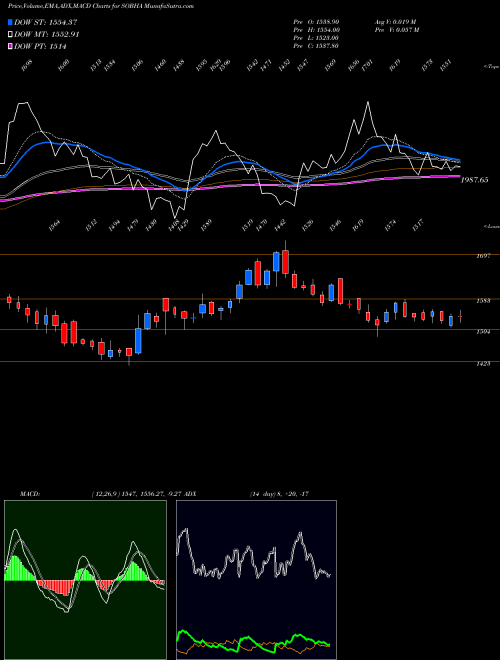The image size is (500, 660).
Task: Open the dark blue ADX indicator chart panel
Action: 256,580
